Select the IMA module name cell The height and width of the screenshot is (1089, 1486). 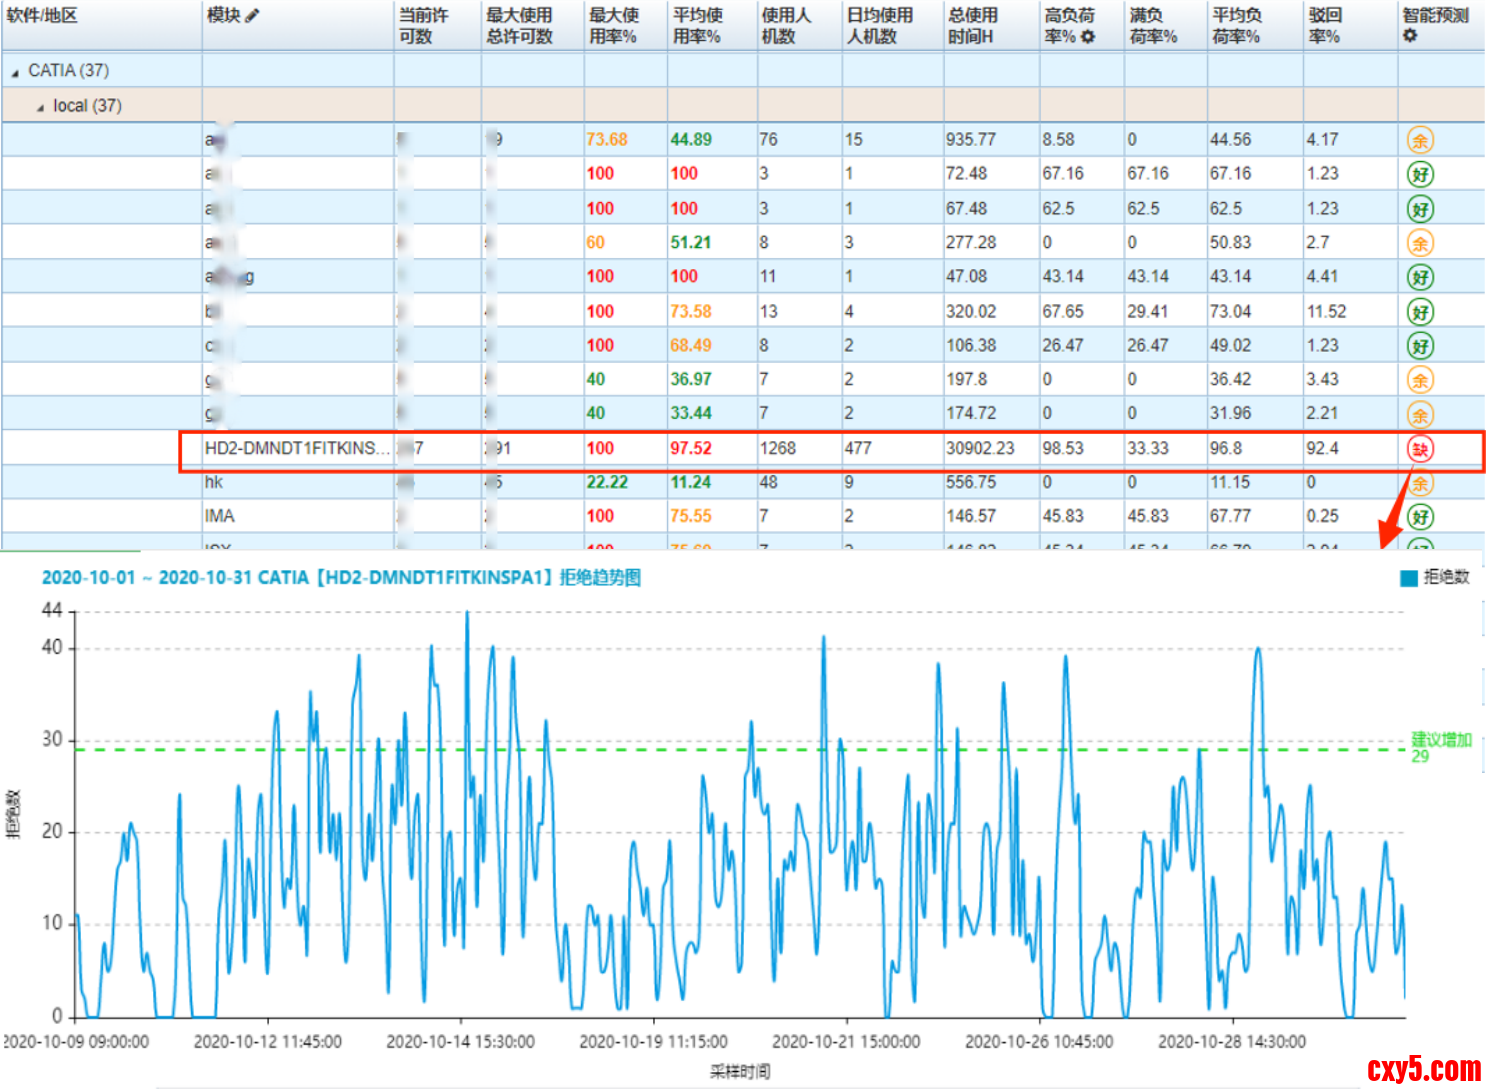tap(219, 516)
